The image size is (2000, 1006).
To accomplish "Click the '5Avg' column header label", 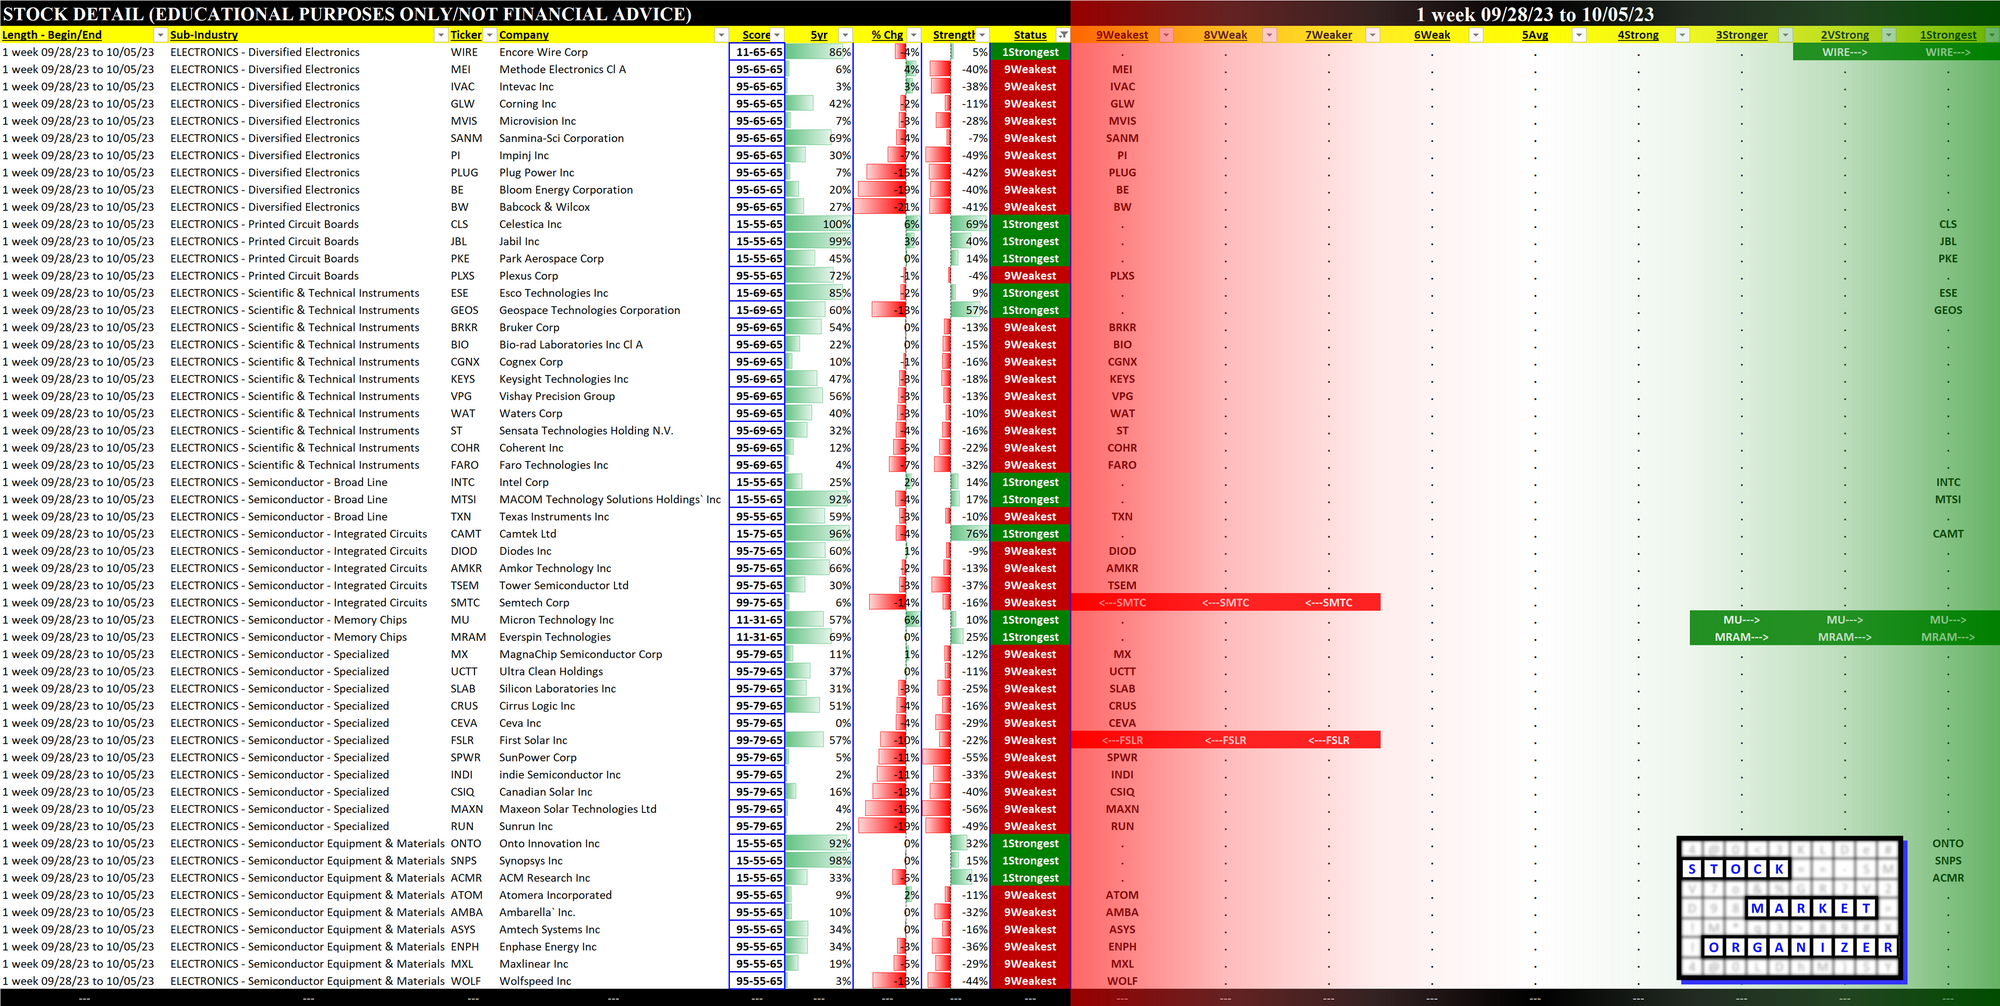I will 1535,35.
